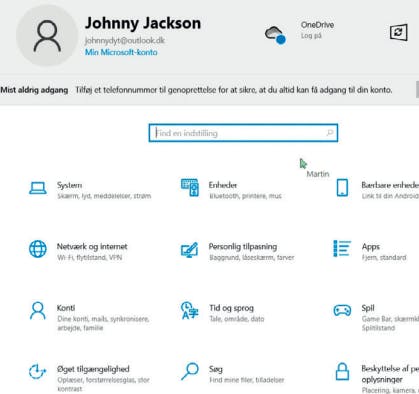Open Netværk og internet globe icon
The image size is (419, 394).
point(38,249)
